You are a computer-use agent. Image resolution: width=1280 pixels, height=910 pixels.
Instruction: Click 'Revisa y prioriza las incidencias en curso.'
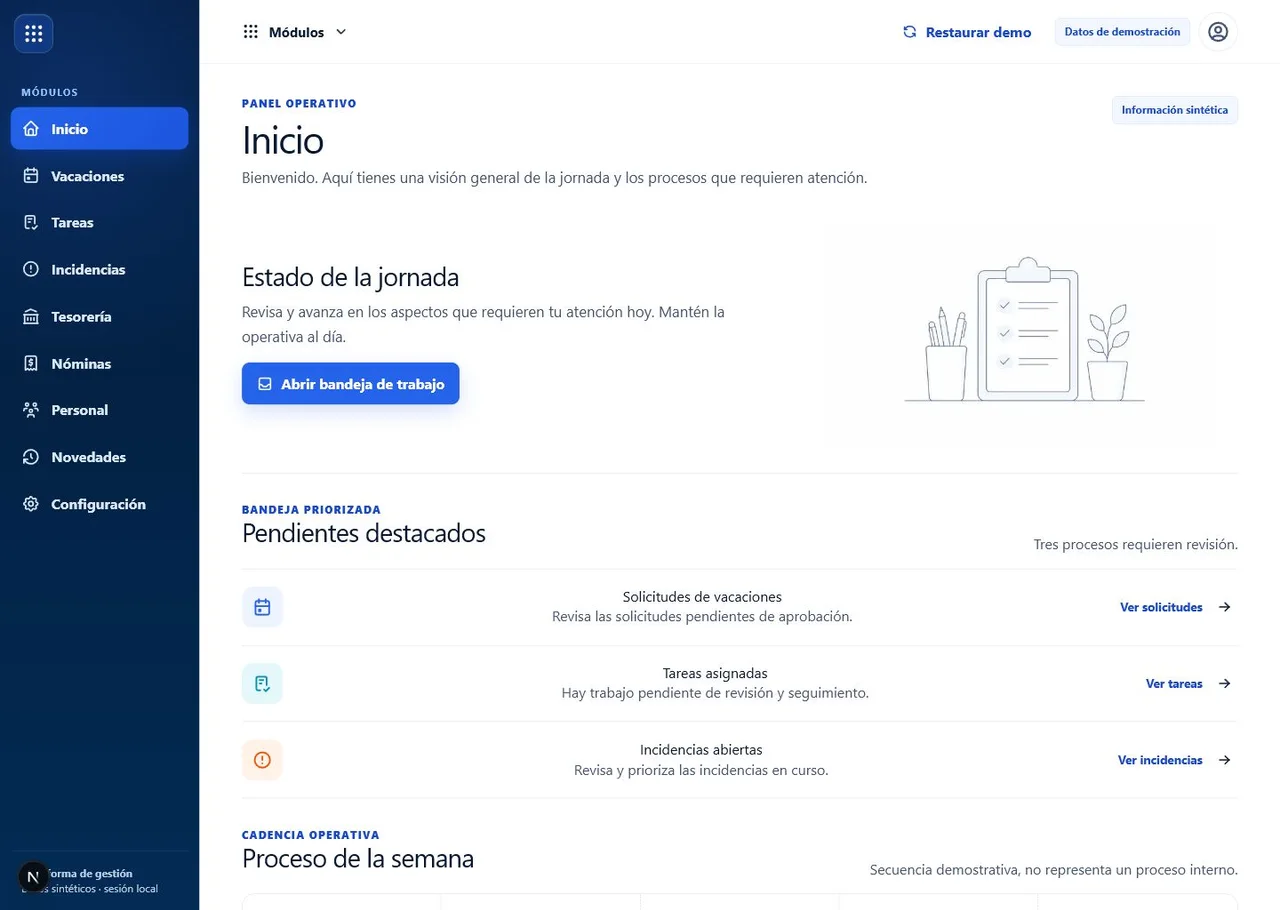(x=701, y=770)
